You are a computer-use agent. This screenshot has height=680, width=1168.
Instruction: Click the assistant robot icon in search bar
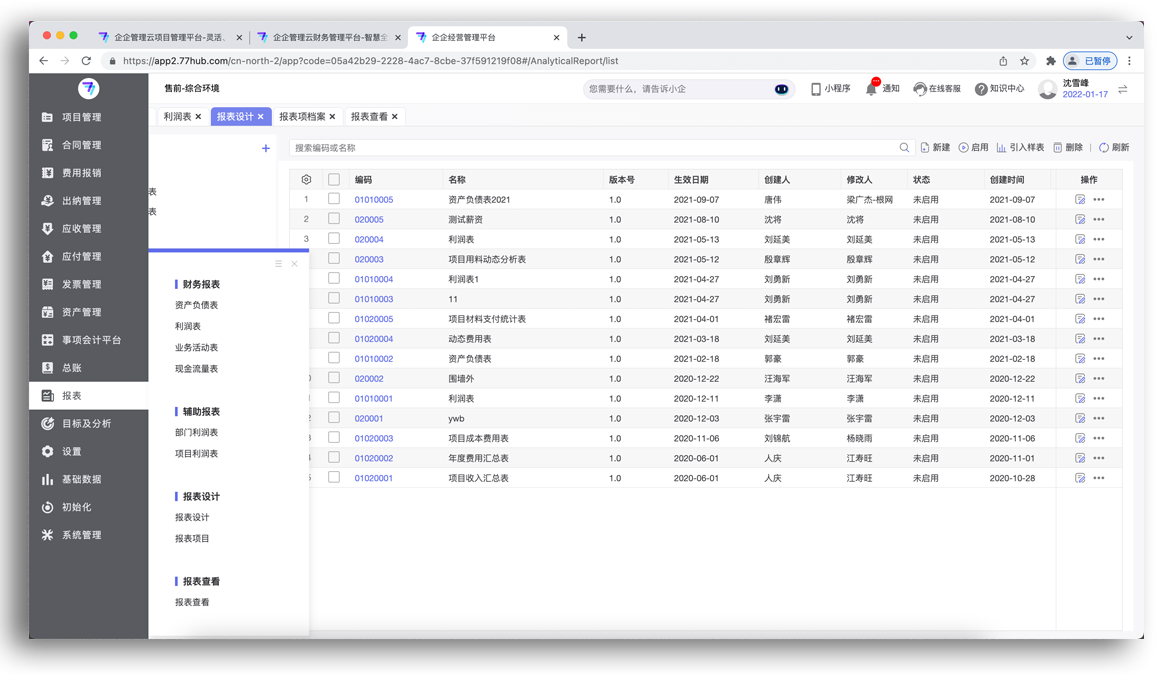point(781,89)
